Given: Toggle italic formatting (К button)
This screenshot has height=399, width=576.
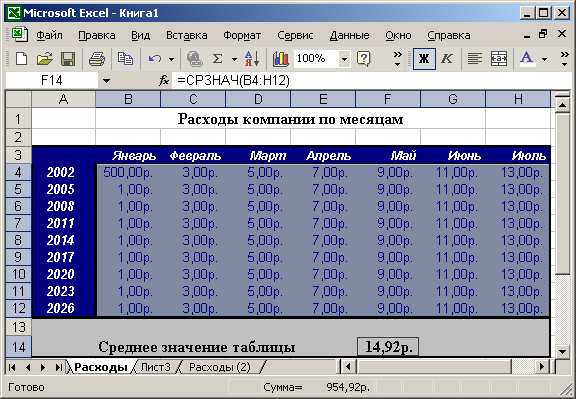Looking at the screenshot, I should [447, 58].
